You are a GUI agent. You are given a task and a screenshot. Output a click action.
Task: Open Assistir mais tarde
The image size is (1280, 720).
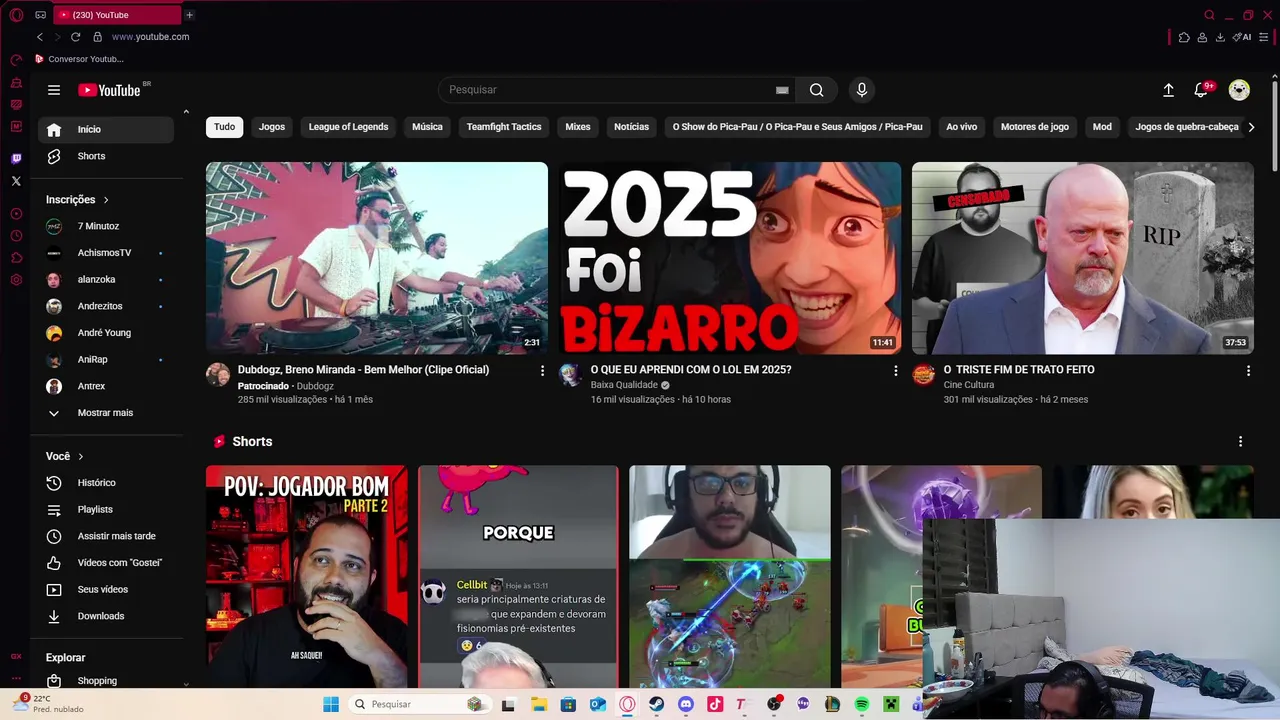coord(106,536)
